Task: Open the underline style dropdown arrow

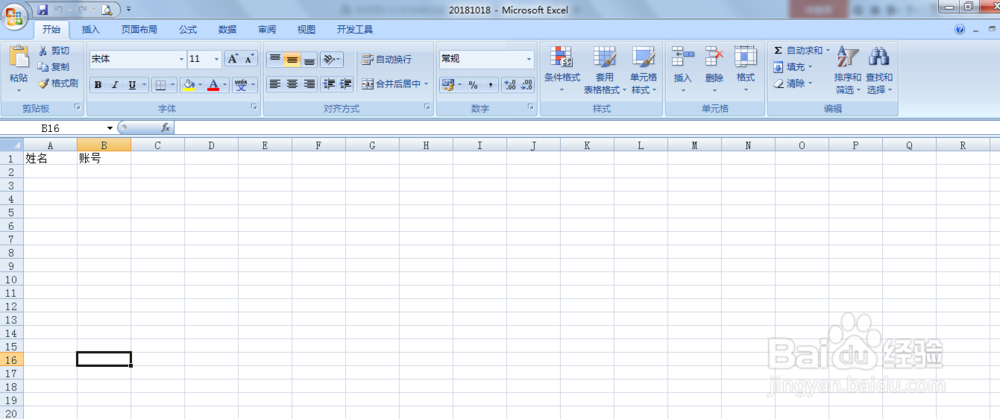Action: pos(144,85)
